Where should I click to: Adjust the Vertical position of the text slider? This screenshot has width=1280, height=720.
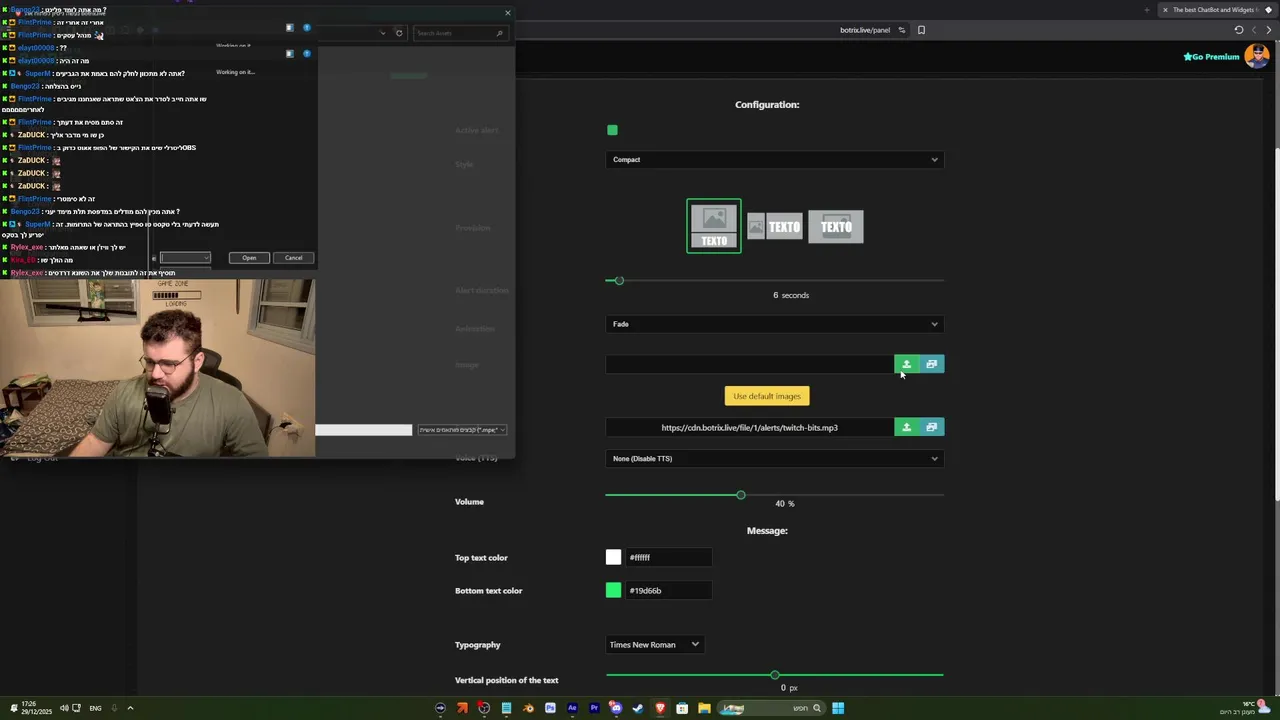(775, 675)
